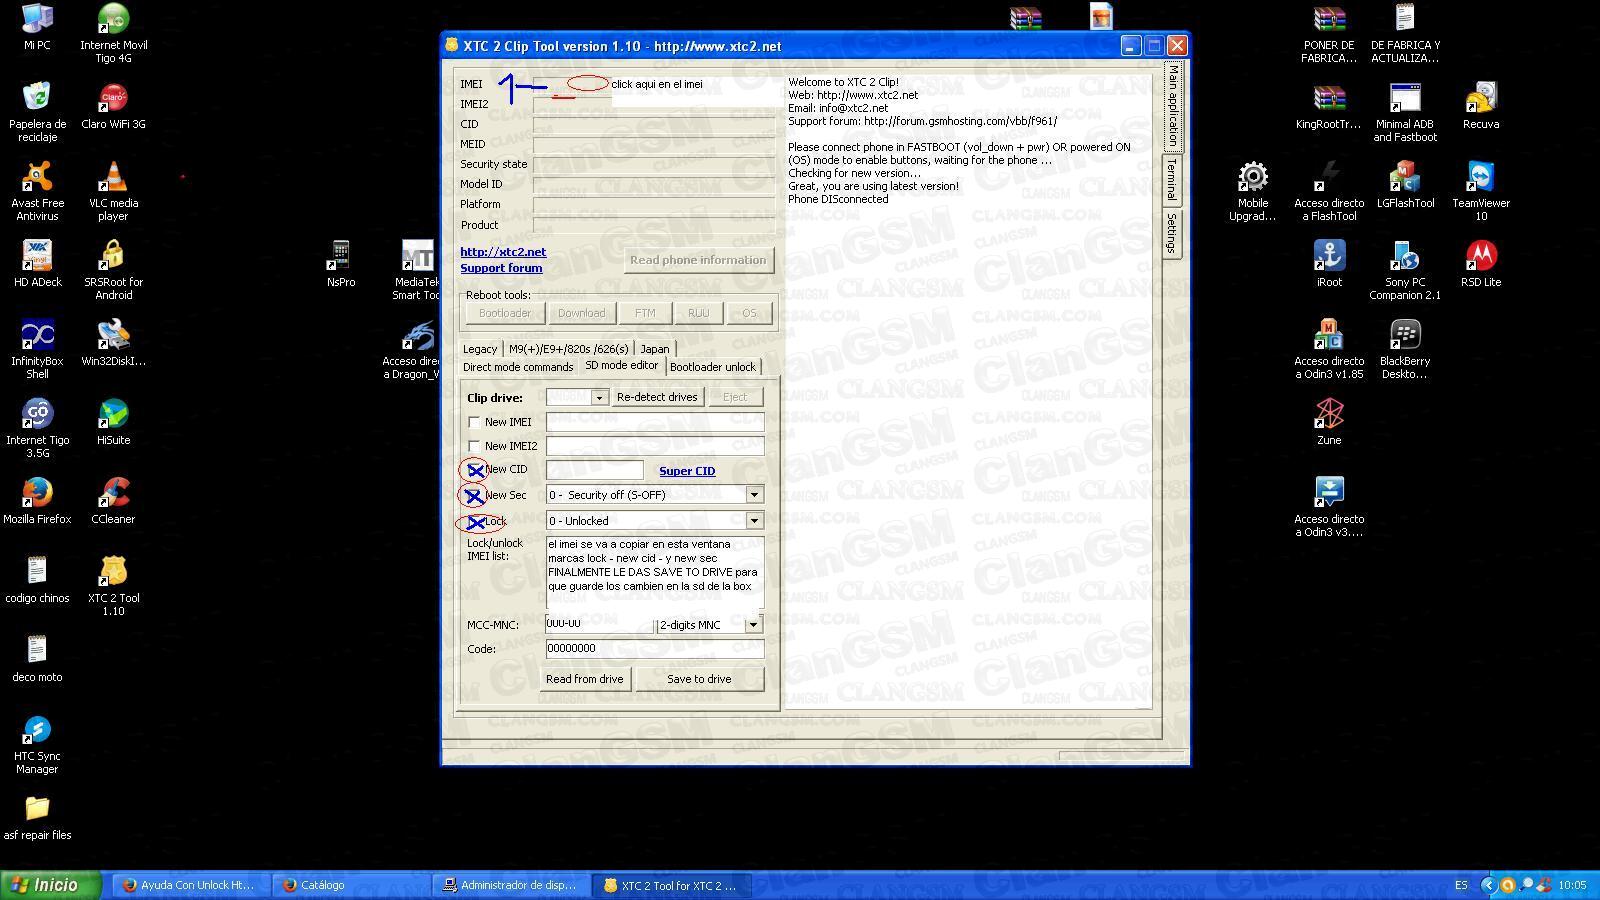Image resolution: width=1600 pixels, height=900 pixels.
Task: Switch to the Japan tab
Action: click(x=655, y=349)
